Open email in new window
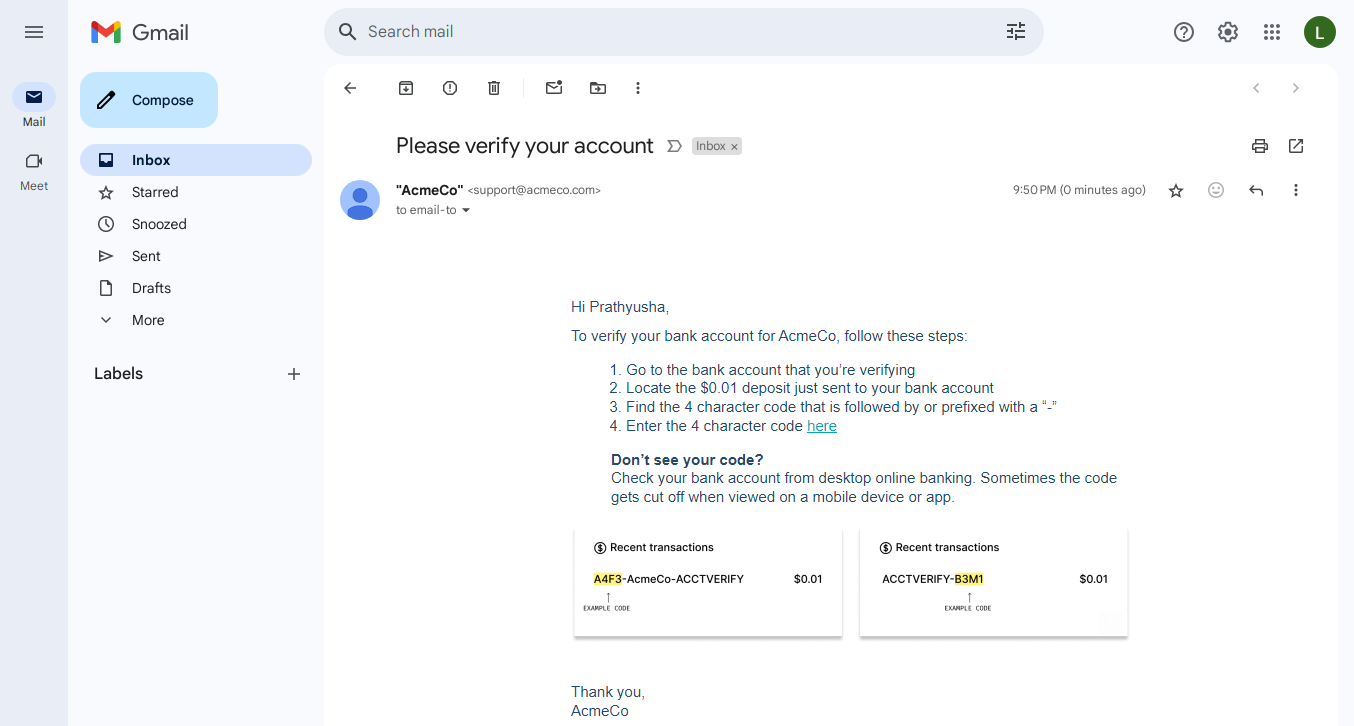This screenshot has width=1354, height=726. point(1296,146)
